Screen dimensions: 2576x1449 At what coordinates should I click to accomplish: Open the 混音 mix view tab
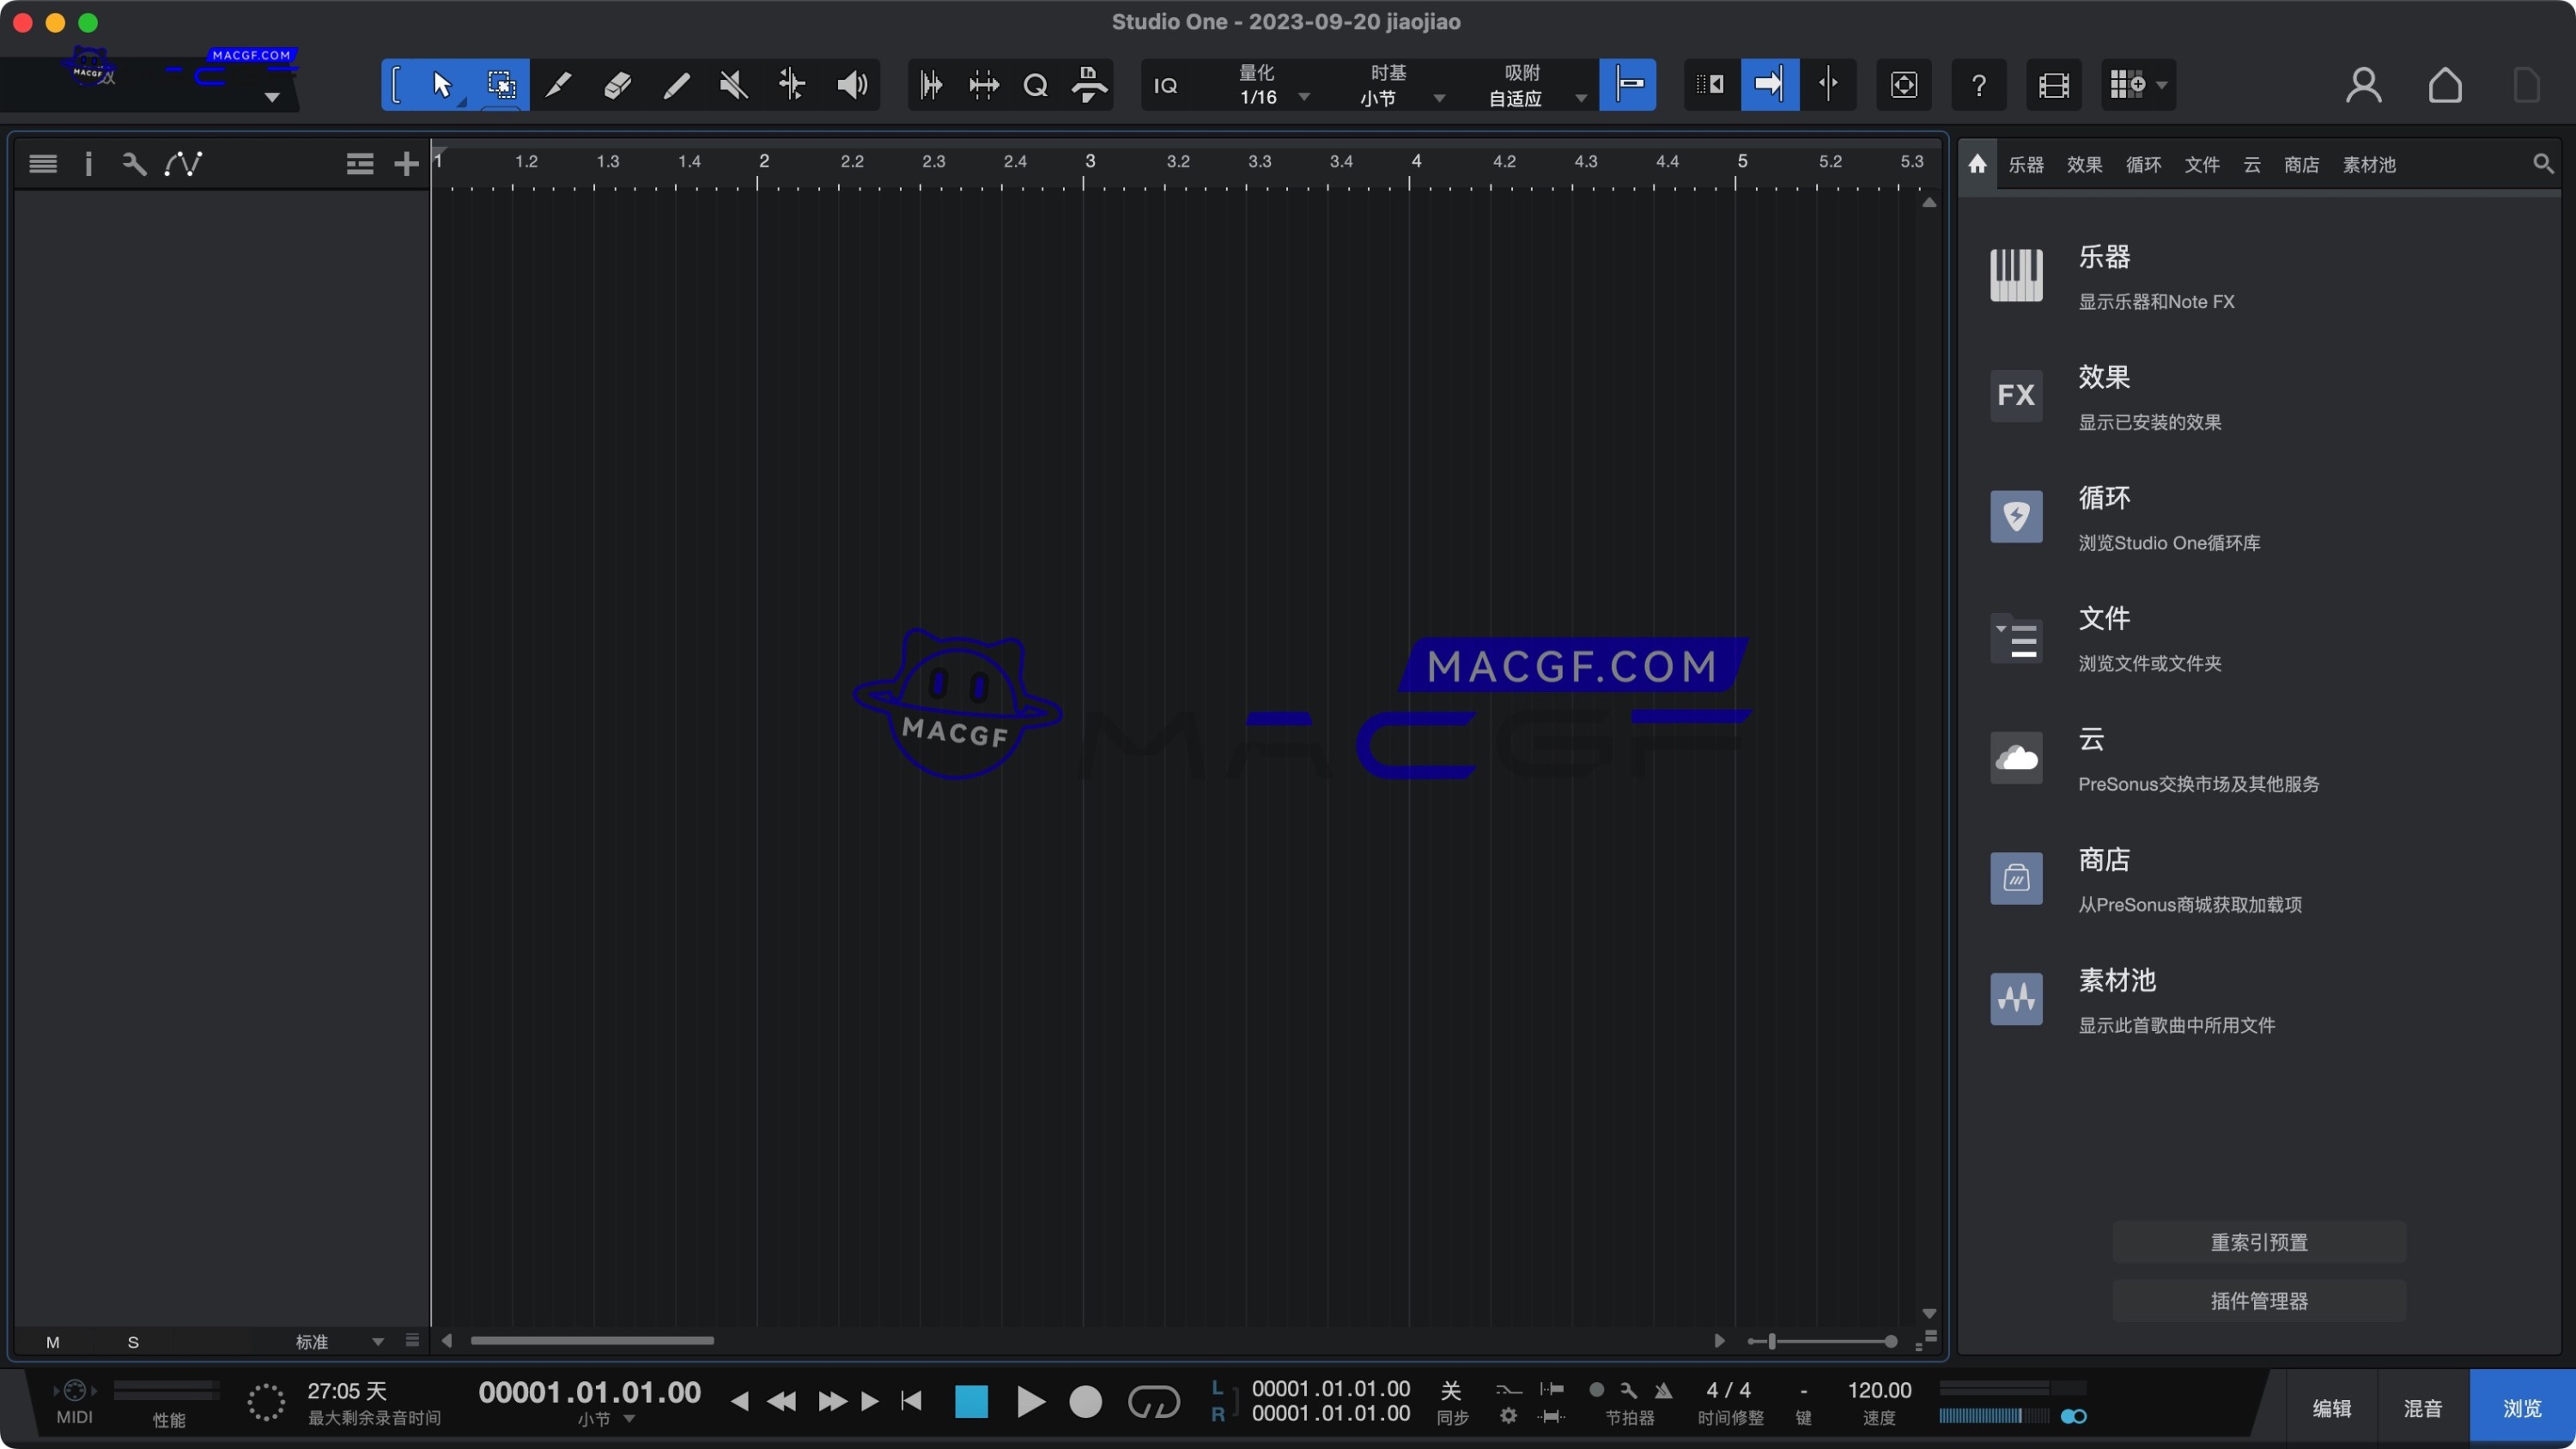click(x=2422, y=1408)
